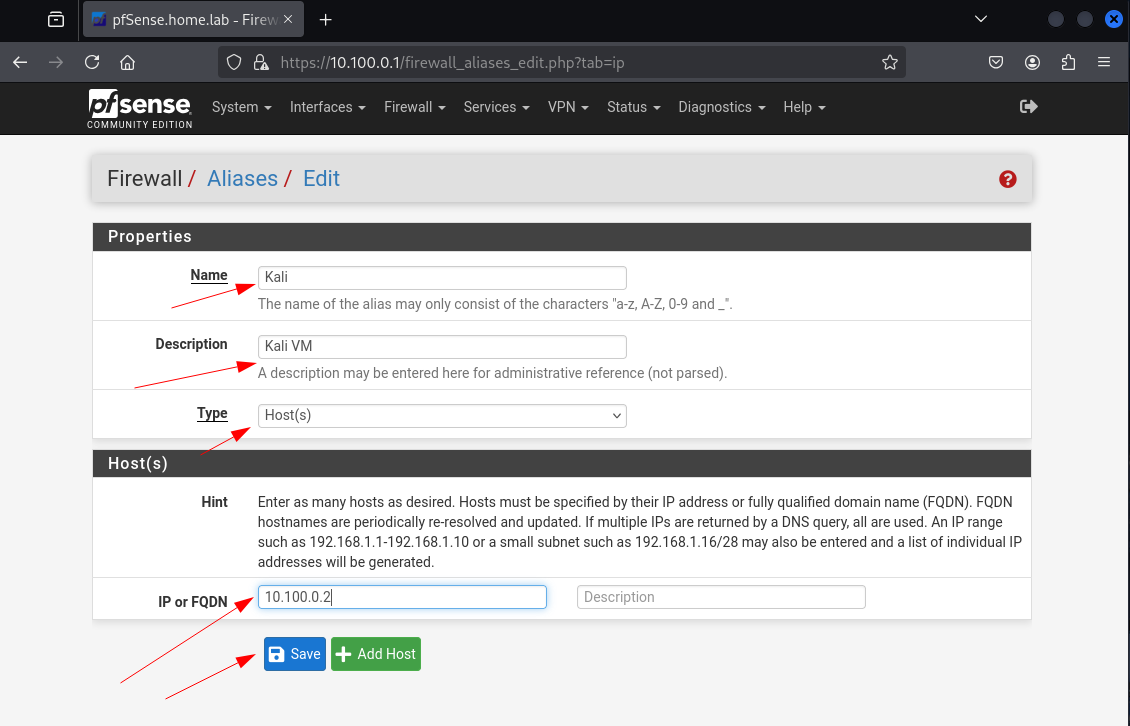
Task: Click the pfSense Community Edition logo
Action: pyautogui.click(x=140, y=109)
